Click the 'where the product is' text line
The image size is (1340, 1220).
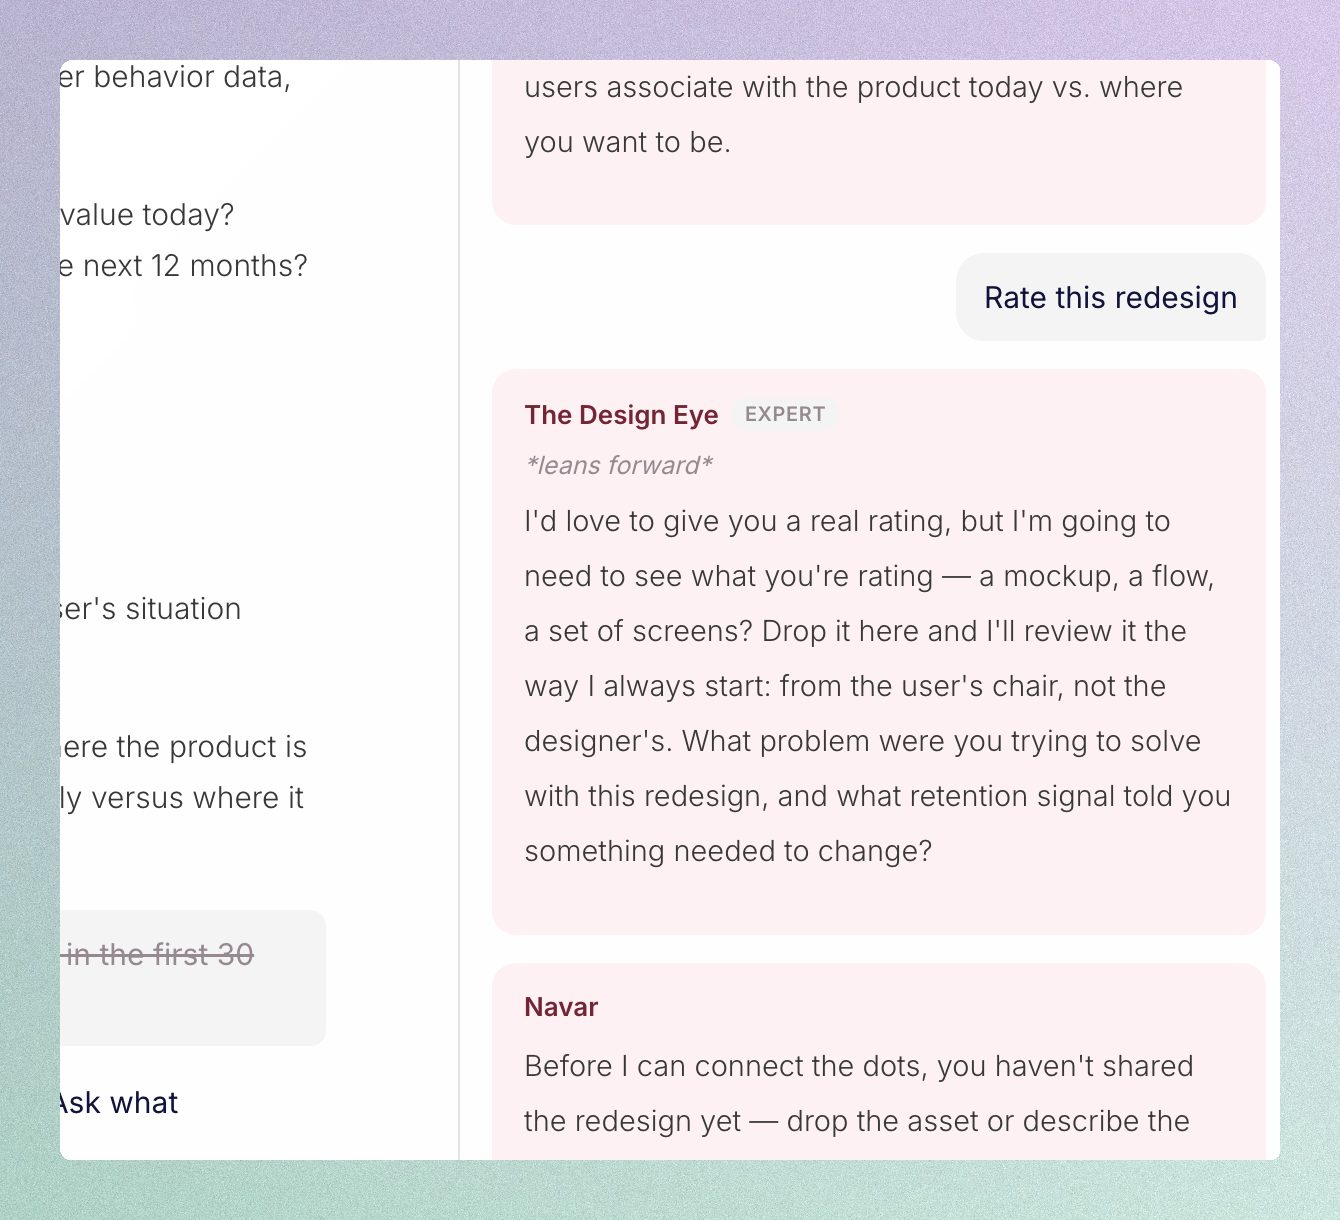click(x=182, y=746)
